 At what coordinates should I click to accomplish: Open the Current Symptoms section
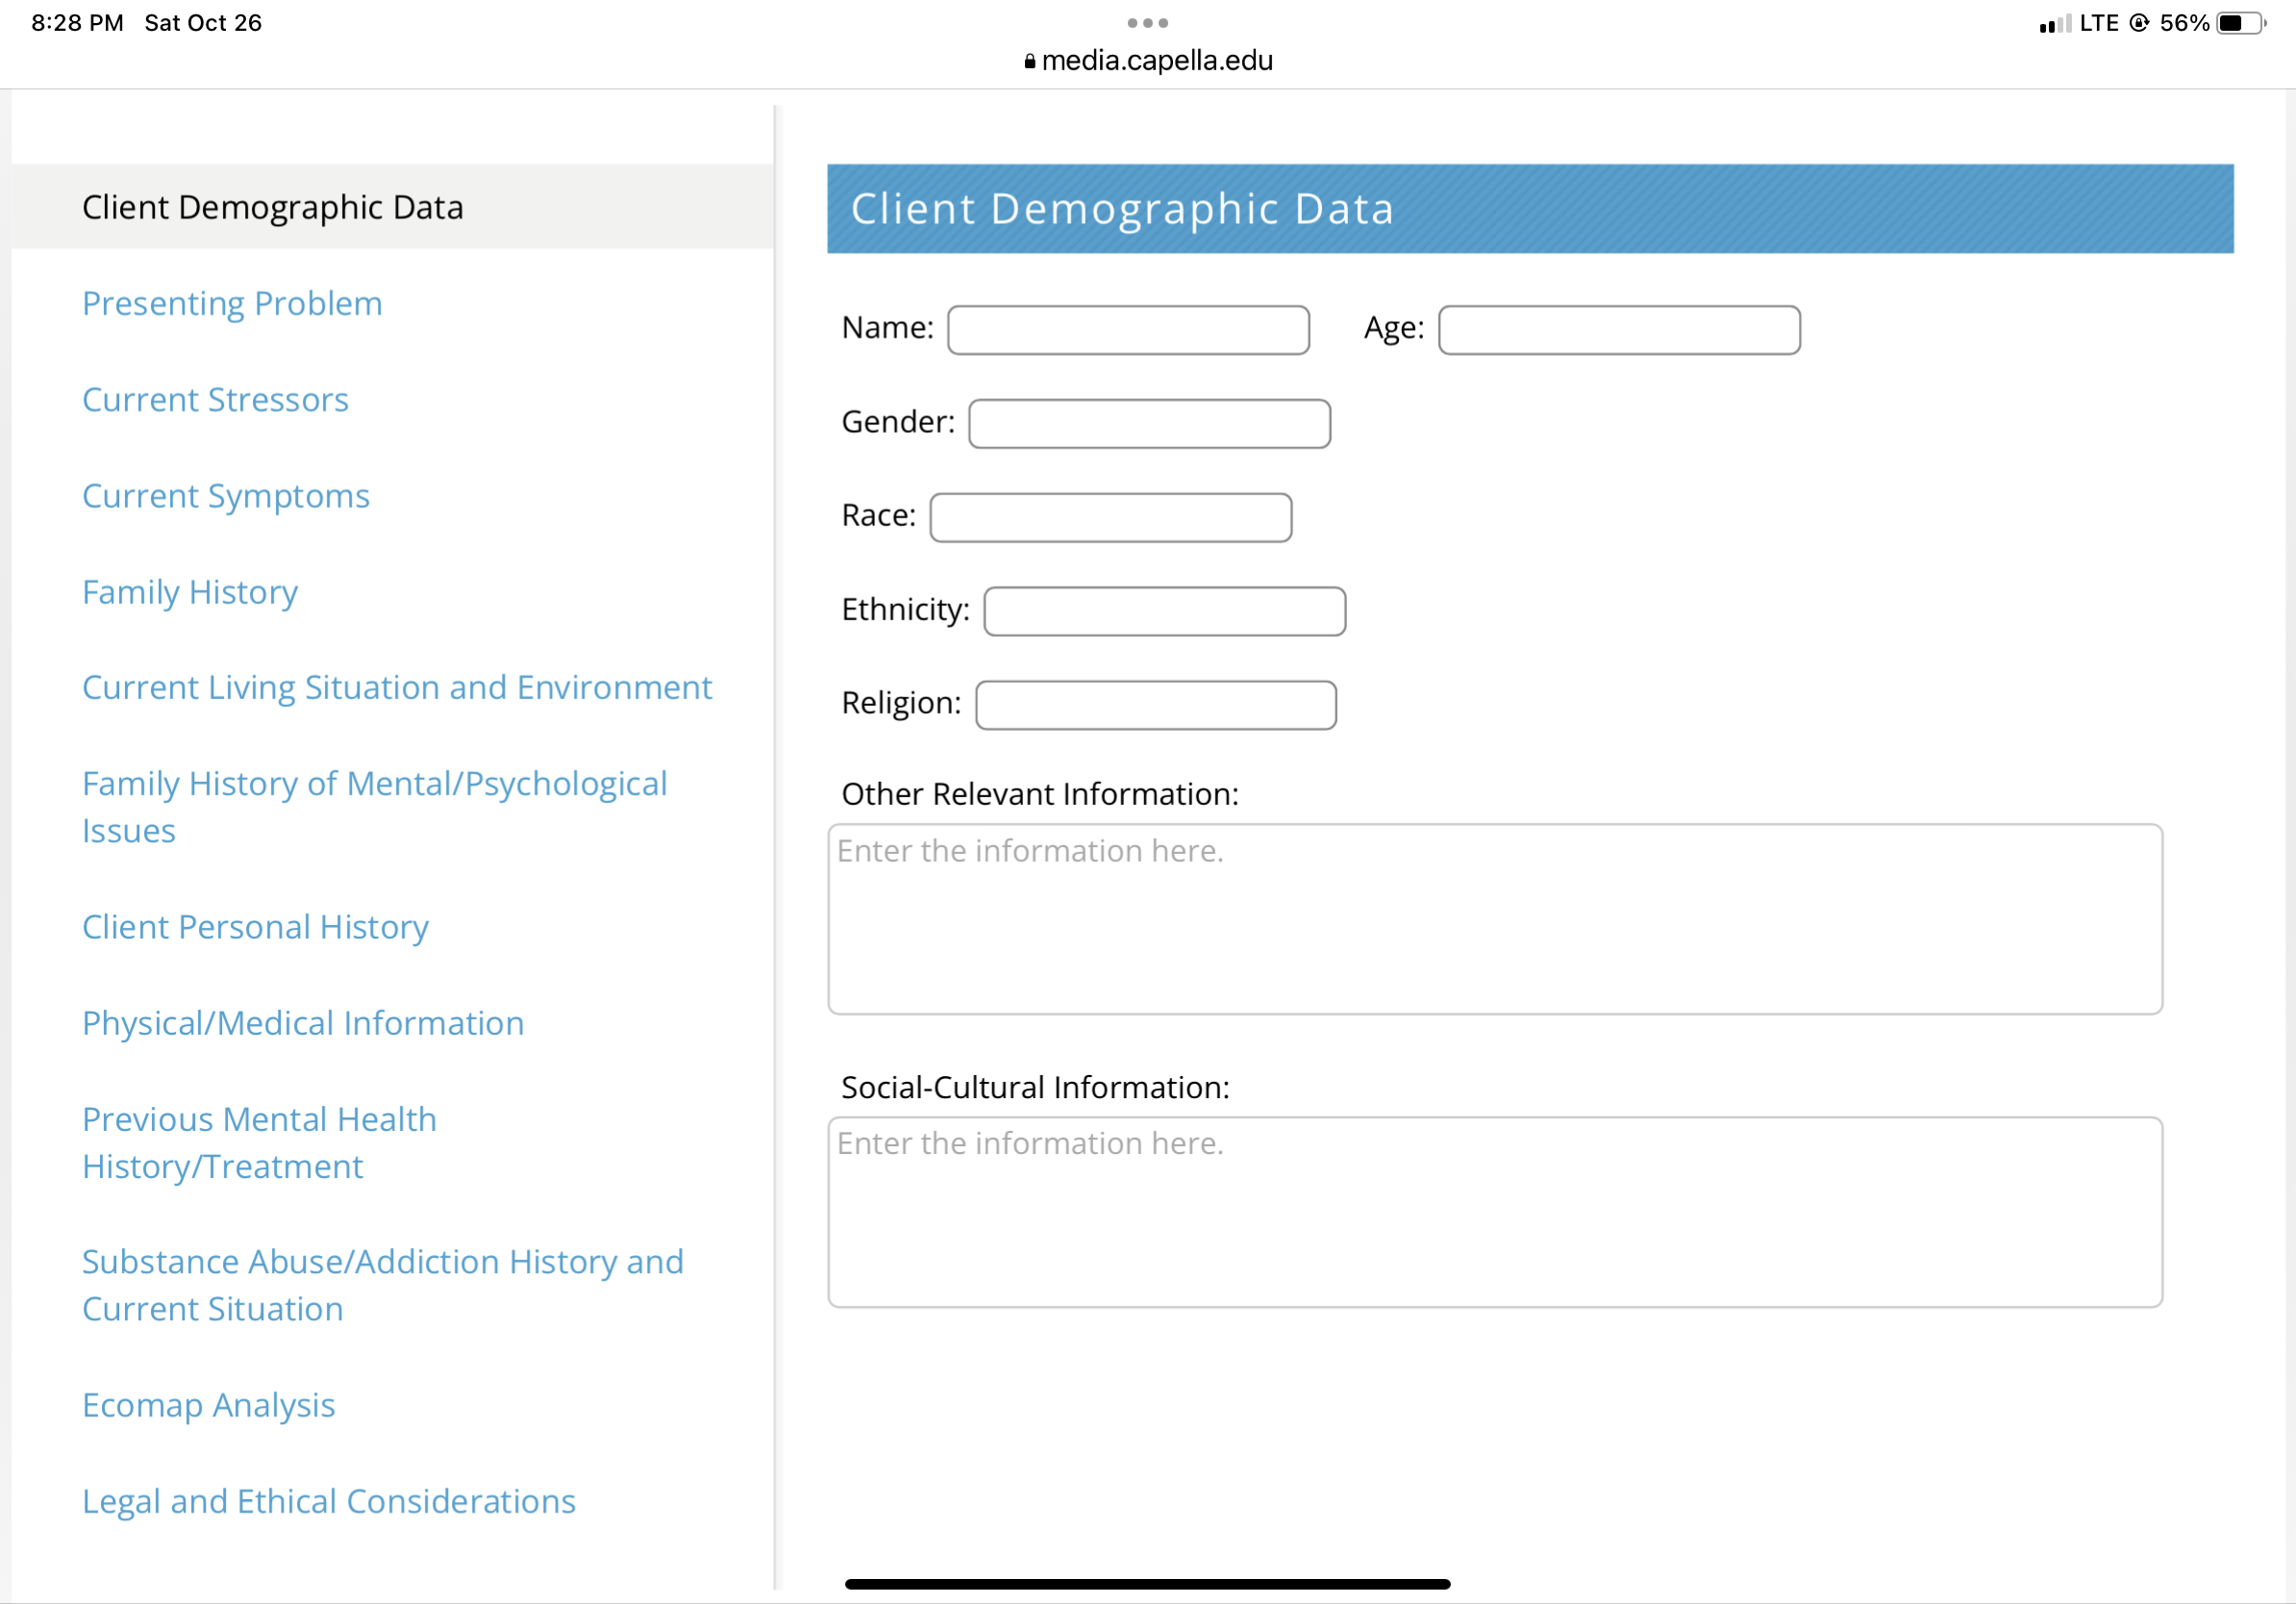226,496
